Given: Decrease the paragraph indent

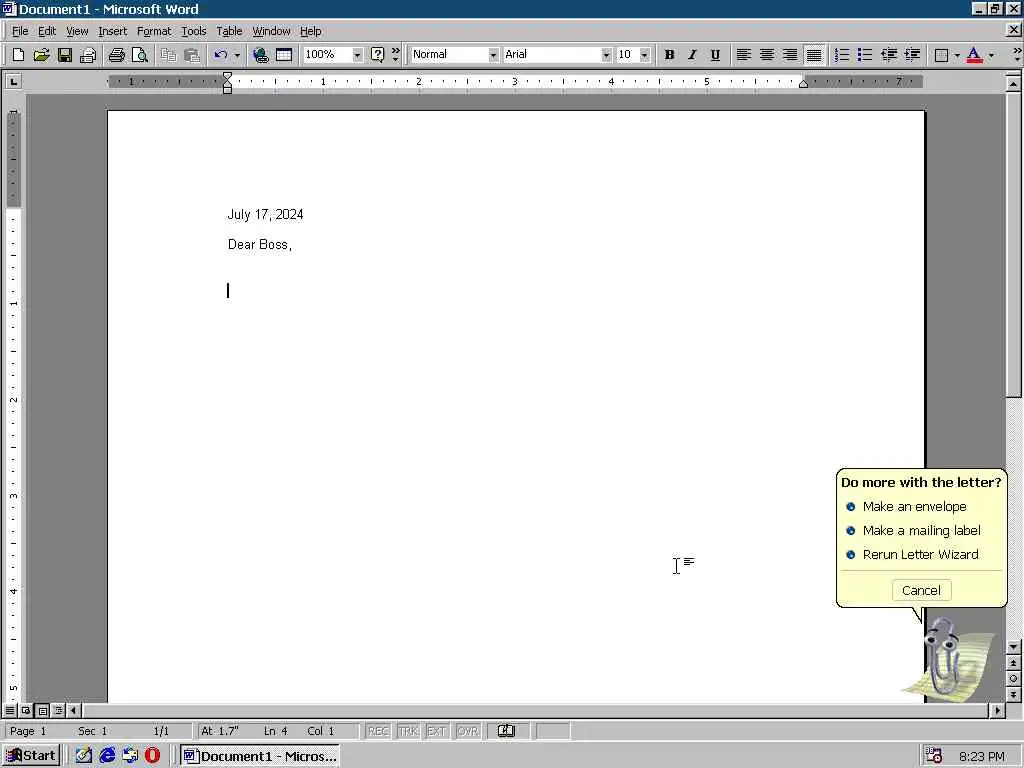Looking at the screenshot, I should click(x=889, y=55).
